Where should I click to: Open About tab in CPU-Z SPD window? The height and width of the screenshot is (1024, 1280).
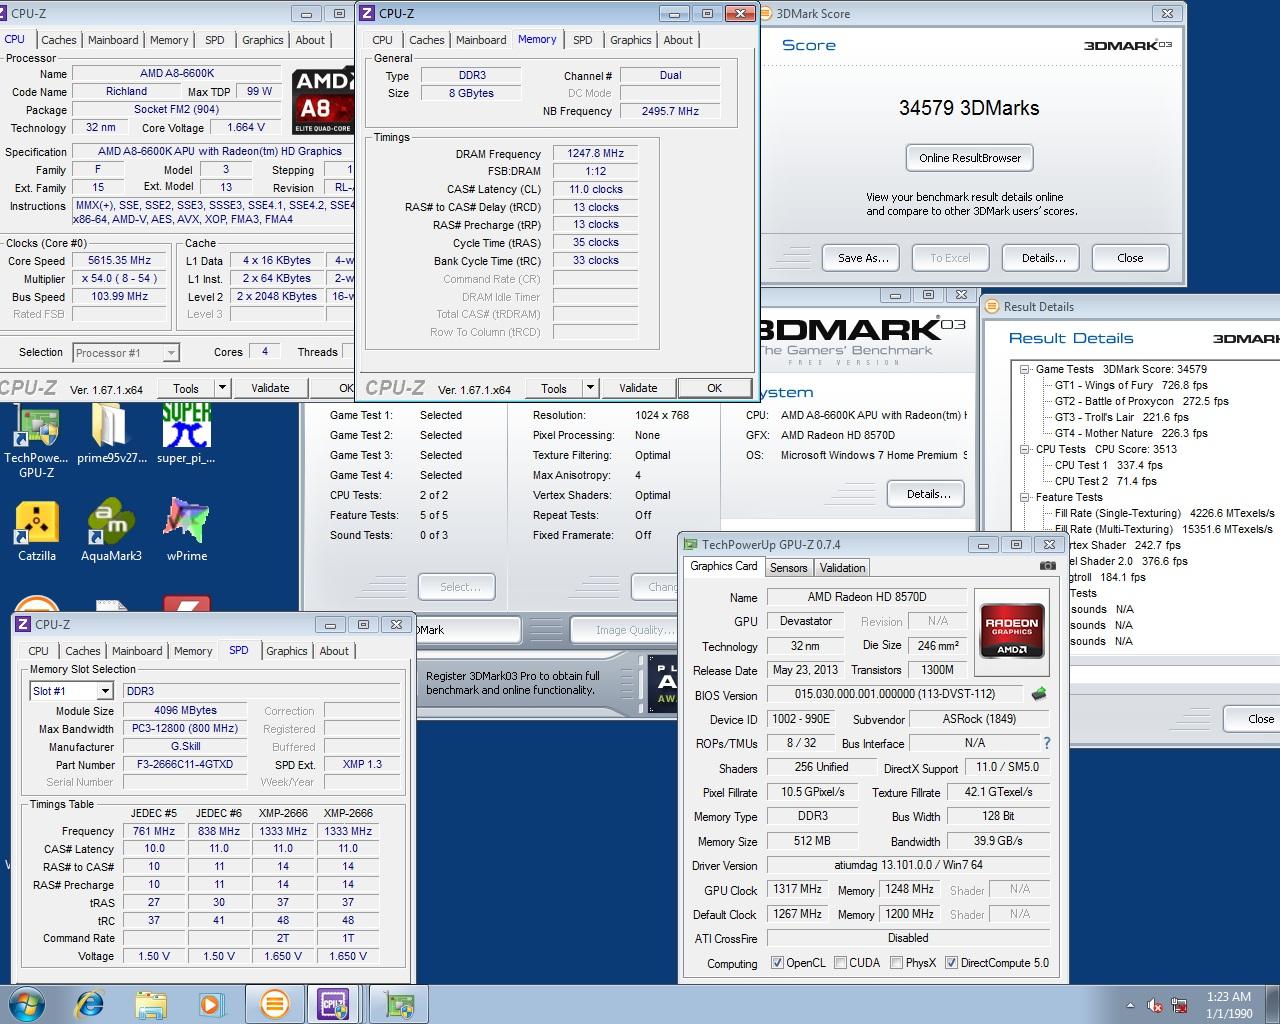(334, 651)
